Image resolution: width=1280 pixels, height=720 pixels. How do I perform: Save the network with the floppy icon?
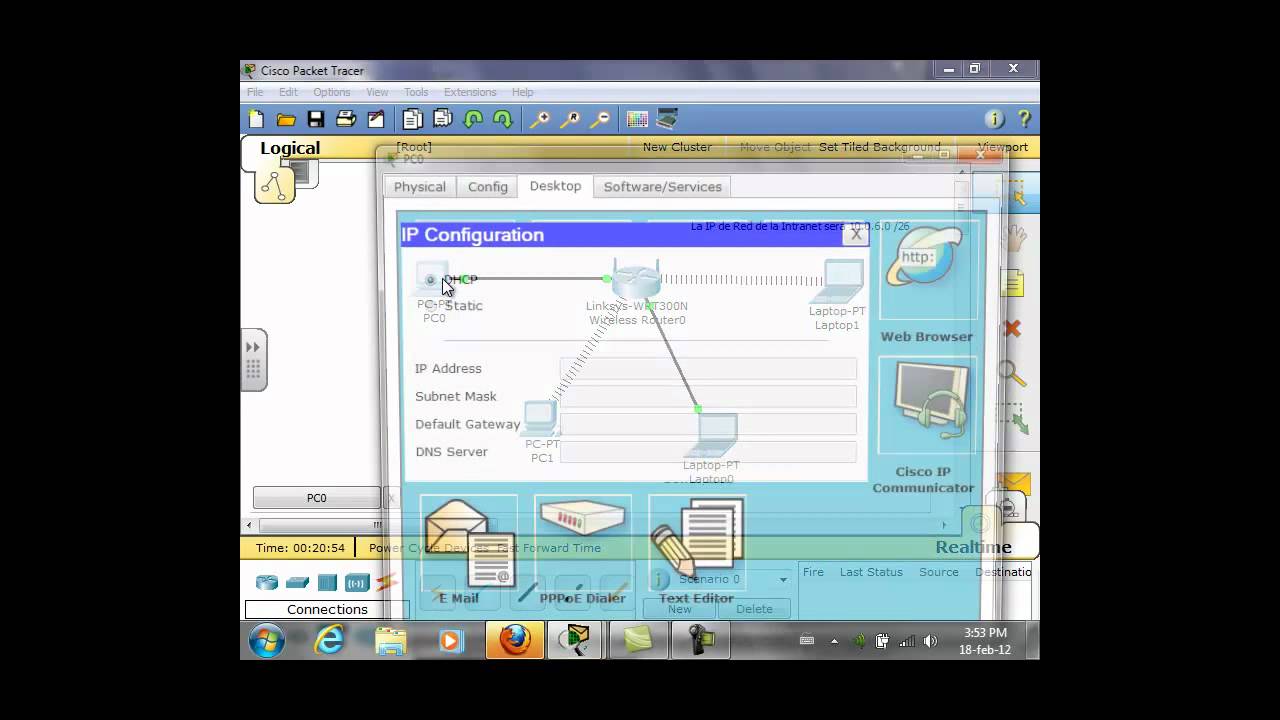[316, 119]
